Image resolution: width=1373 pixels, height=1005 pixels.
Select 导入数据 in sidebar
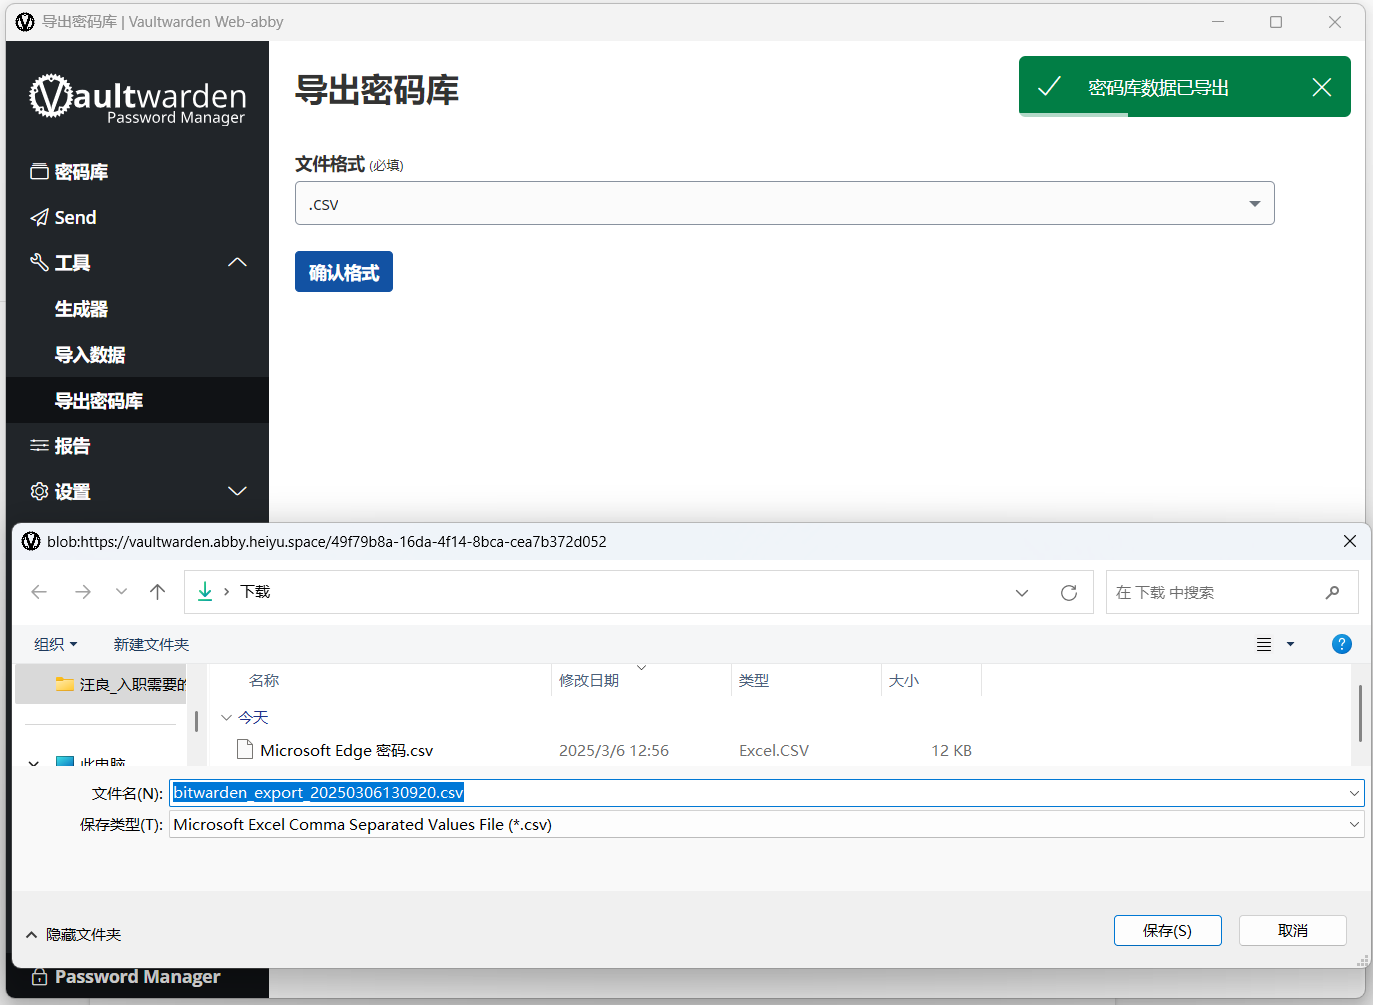coord(90,355)
